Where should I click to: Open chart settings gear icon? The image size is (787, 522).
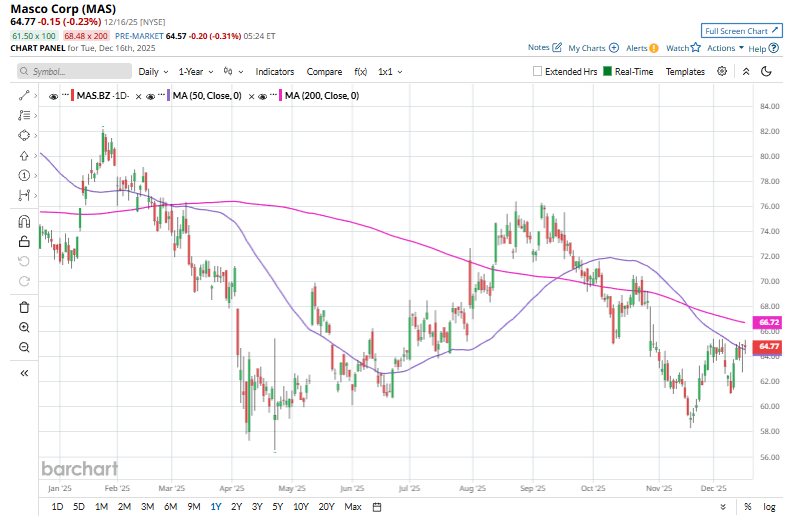click(724, 72)
